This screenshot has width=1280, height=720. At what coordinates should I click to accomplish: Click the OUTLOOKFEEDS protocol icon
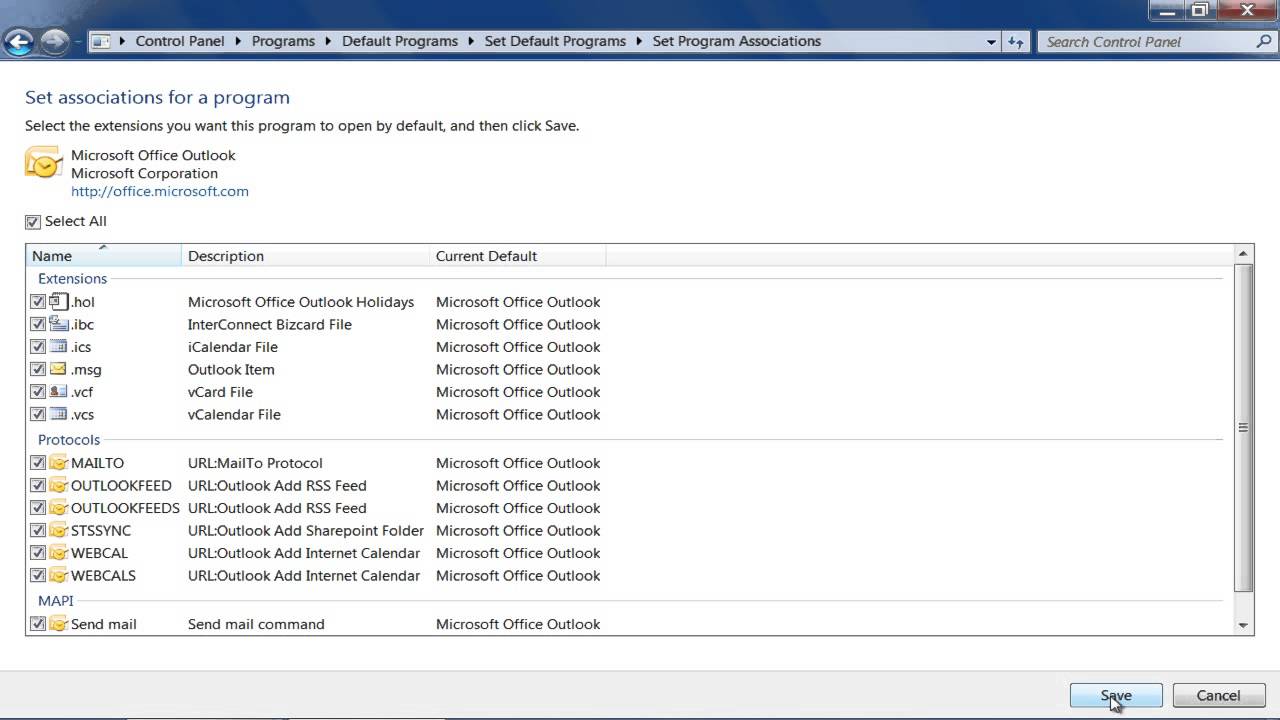coord(58,508)
